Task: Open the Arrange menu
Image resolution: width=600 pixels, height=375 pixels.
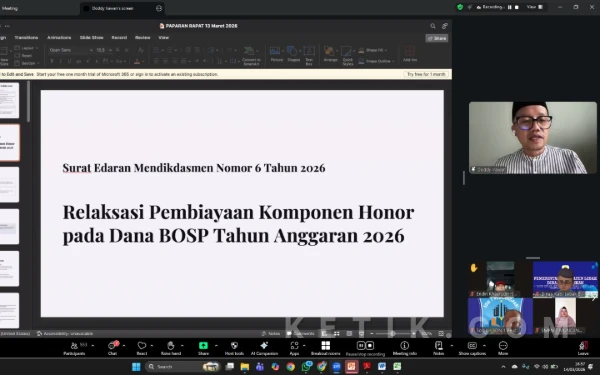Action: [x=330, y=54]
